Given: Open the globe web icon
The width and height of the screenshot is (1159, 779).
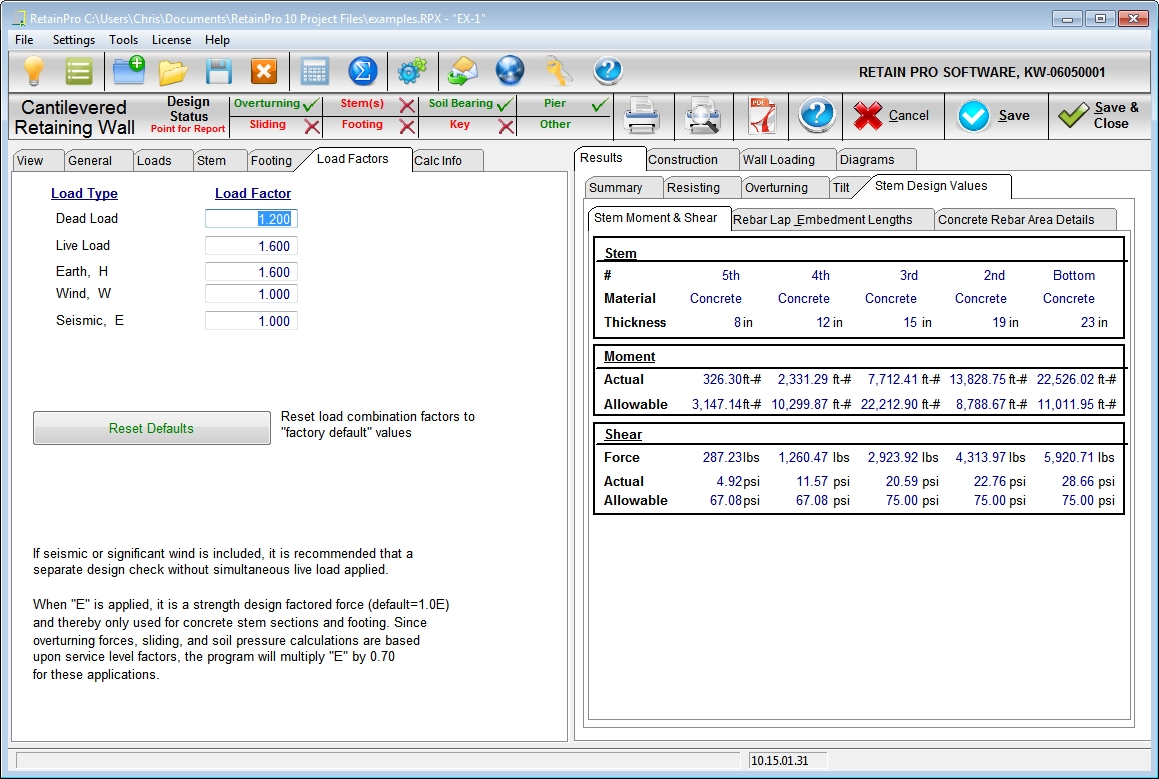Looking at the screenshot, I should [510, 72].
